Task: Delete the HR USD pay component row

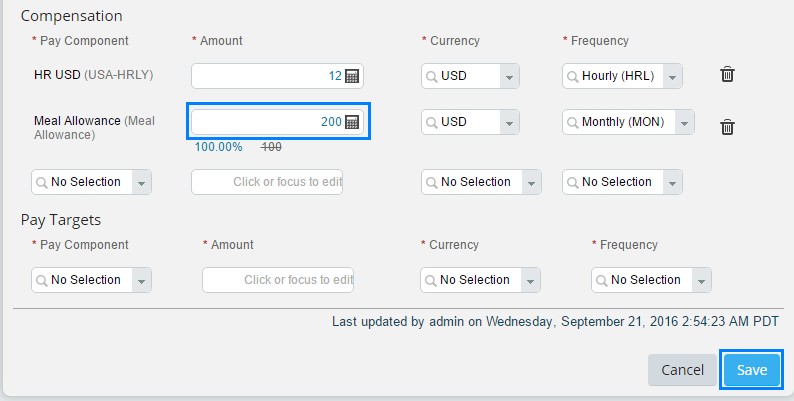Action: tap(727, 74)
